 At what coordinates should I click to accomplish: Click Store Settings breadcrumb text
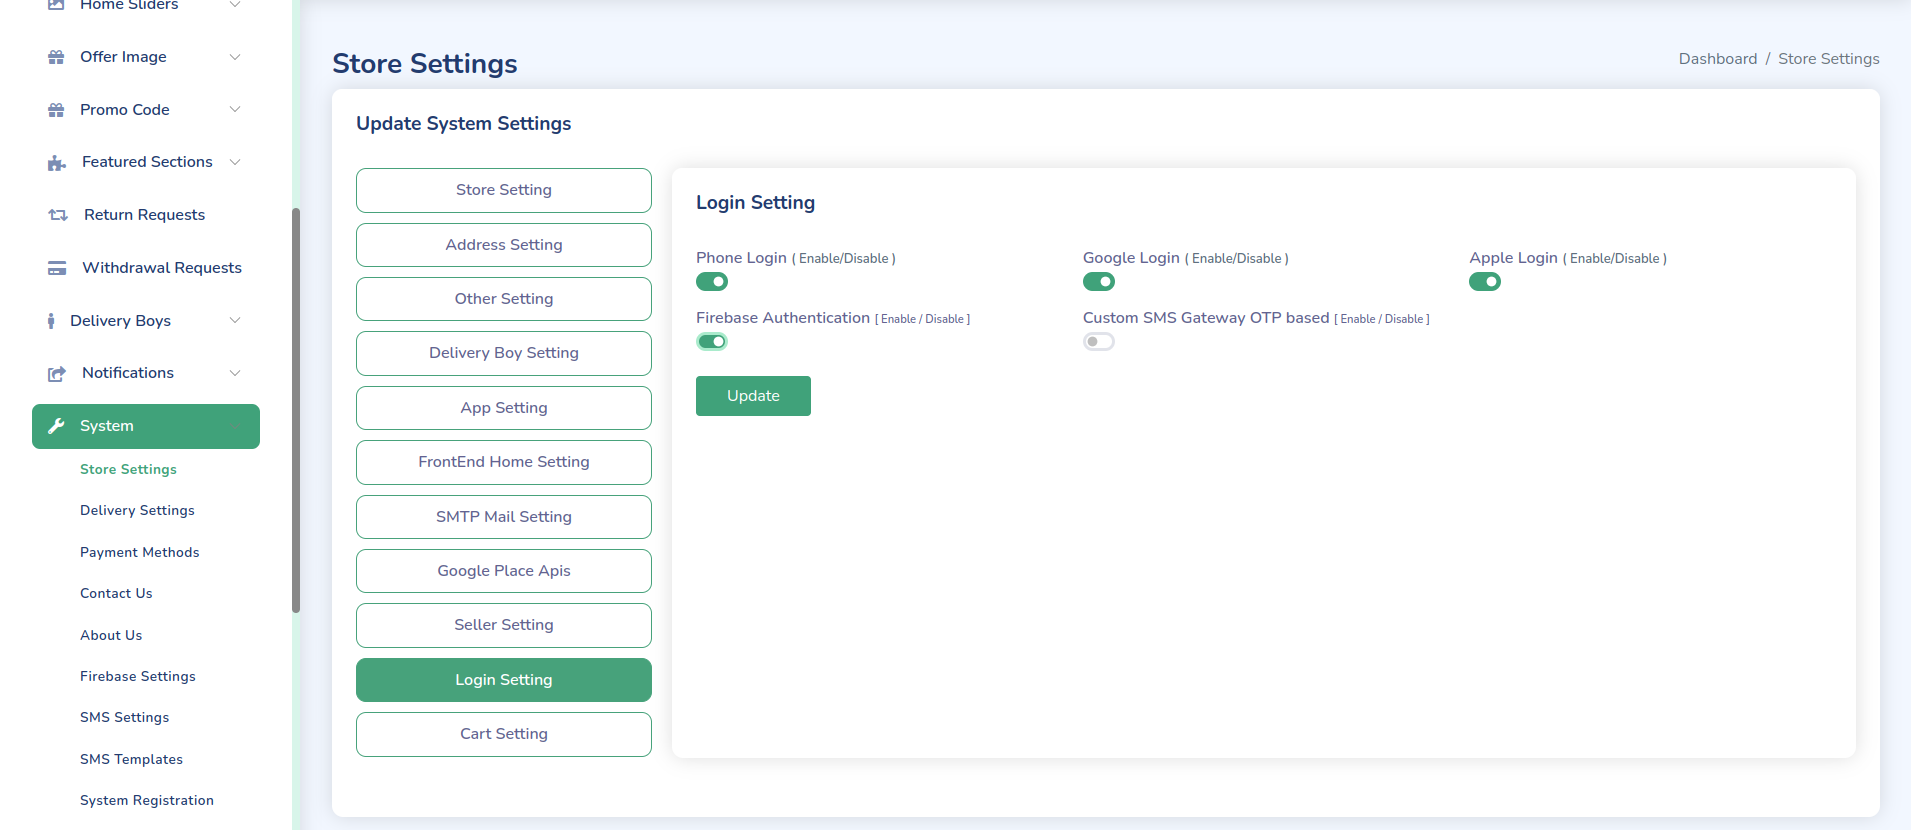click(x=1829, y=59)
